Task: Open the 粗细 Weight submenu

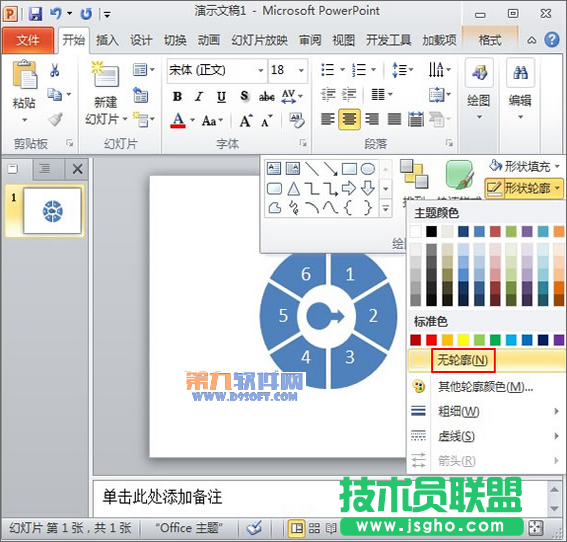Action: [485, 411]
